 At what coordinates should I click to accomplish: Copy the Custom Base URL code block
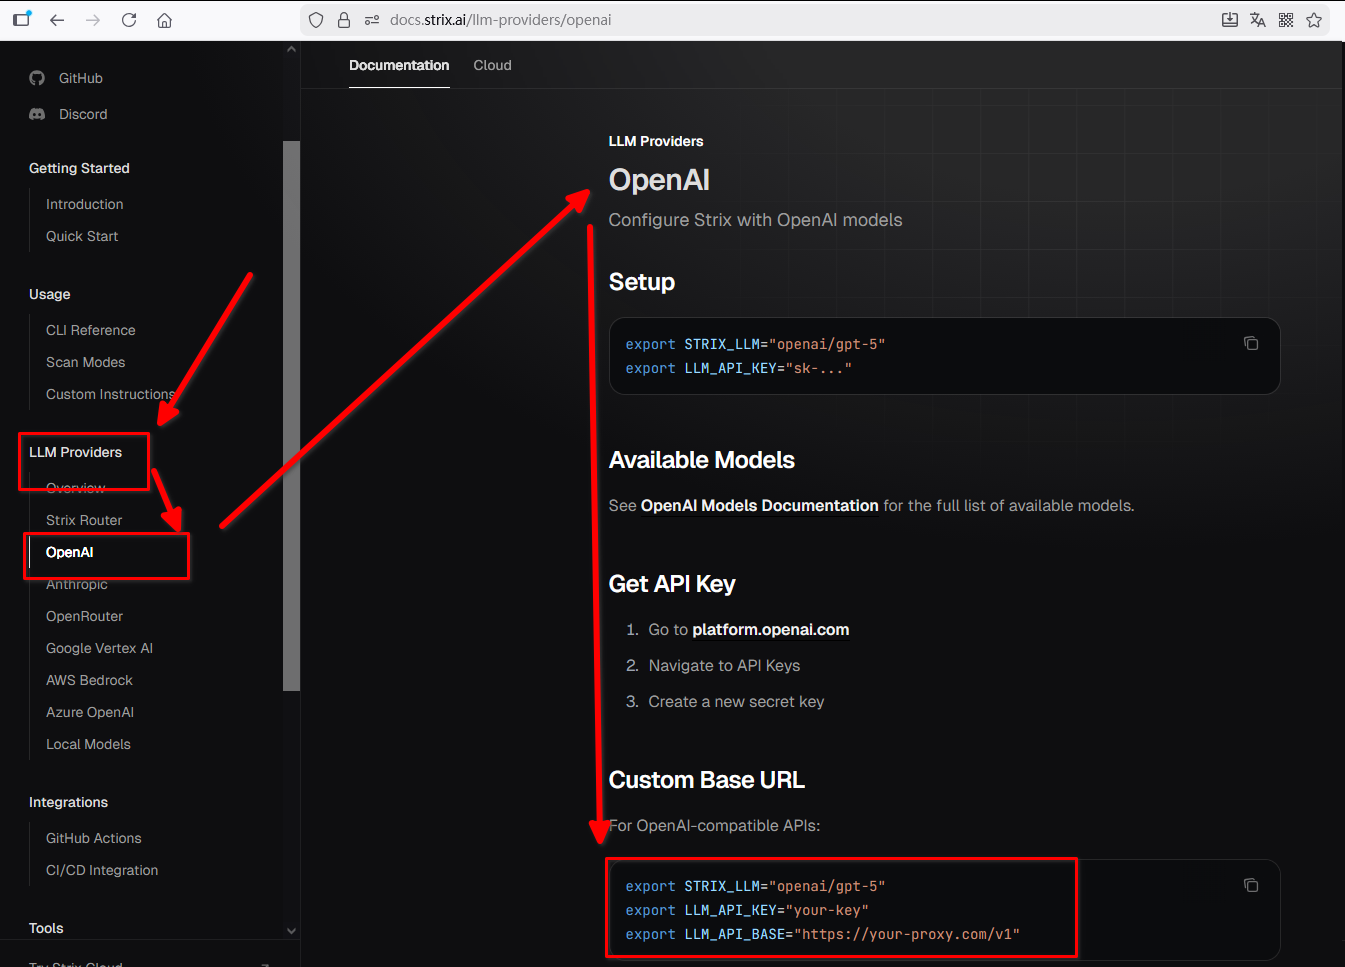point(1250,885)
